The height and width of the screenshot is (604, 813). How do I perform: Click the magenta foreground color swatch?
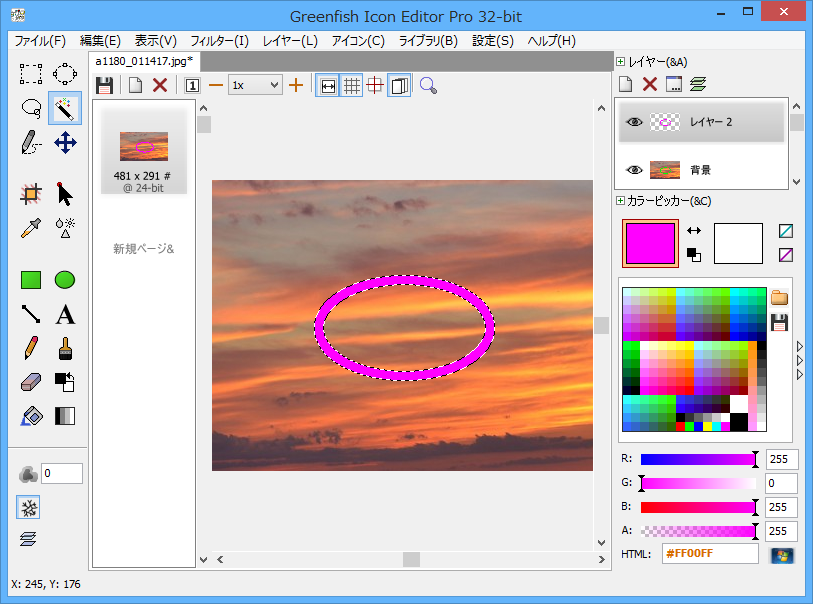[650, 244]
